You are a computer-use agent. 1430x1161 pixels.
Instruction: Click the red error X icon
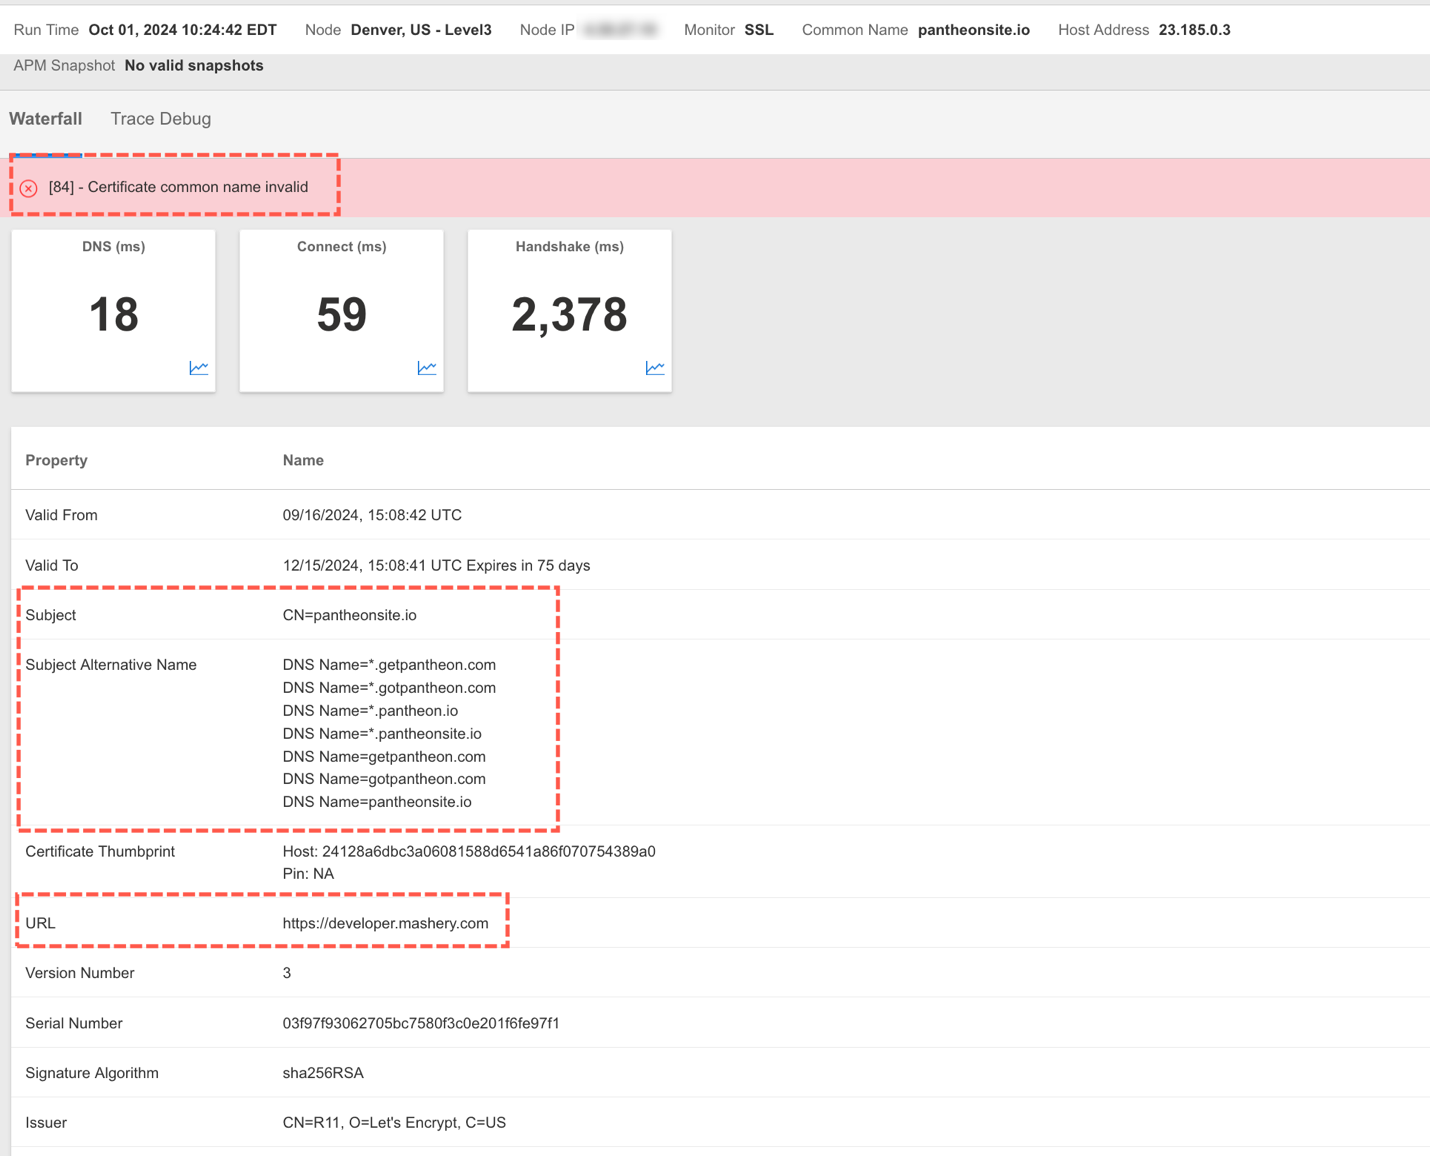(29, 188)
